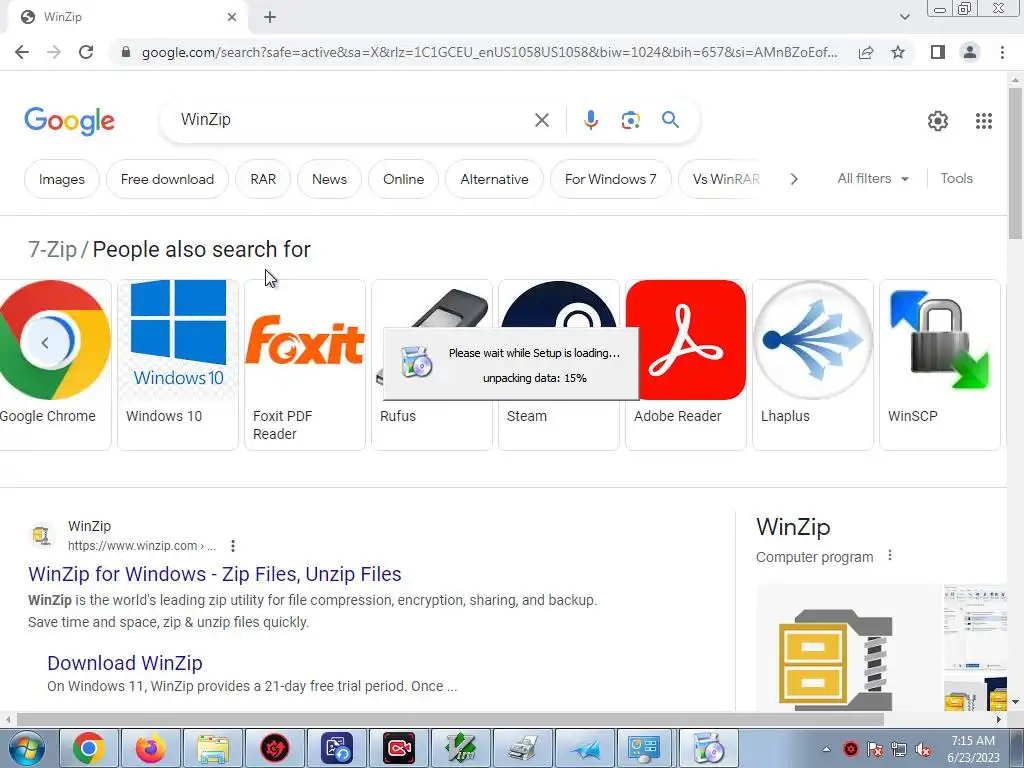Show more filter chips with right chevron

793,179
